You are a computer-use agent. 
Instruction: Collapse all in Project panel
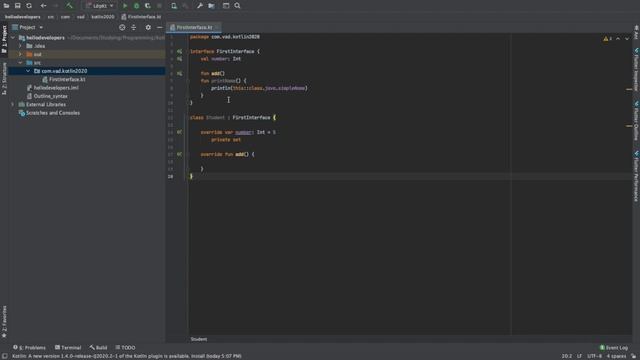click(x=133, y=27)
